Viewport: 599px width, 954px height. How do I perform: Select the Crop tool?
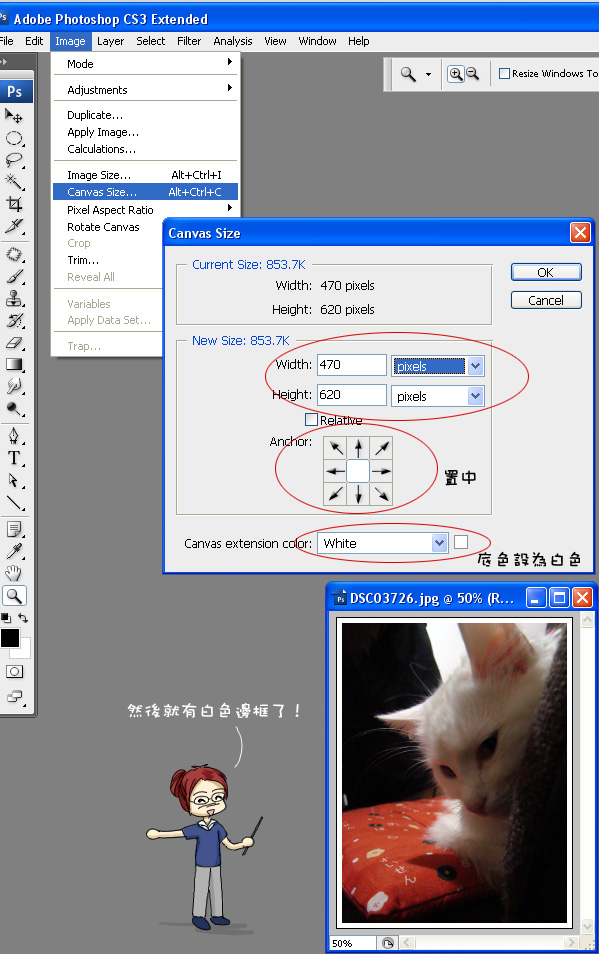[14, 204]
